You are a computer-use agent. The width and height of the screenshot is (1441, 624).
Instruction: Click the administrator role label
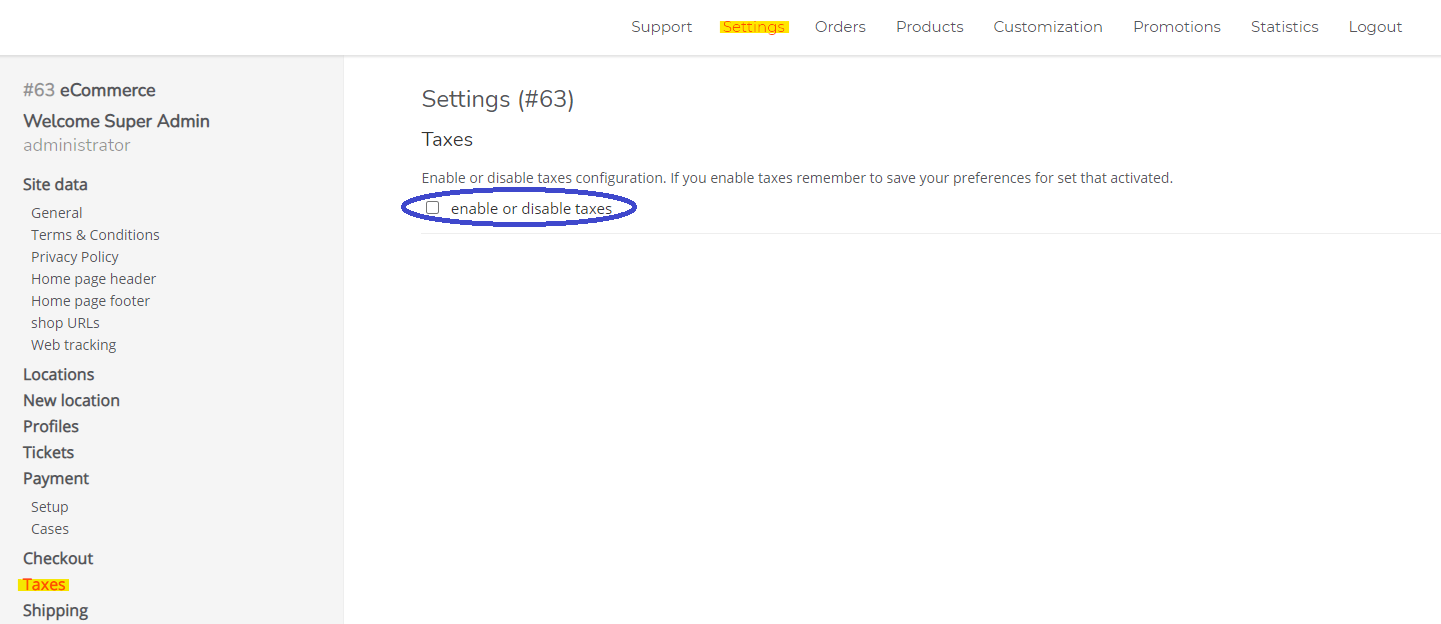pos(77,145)
